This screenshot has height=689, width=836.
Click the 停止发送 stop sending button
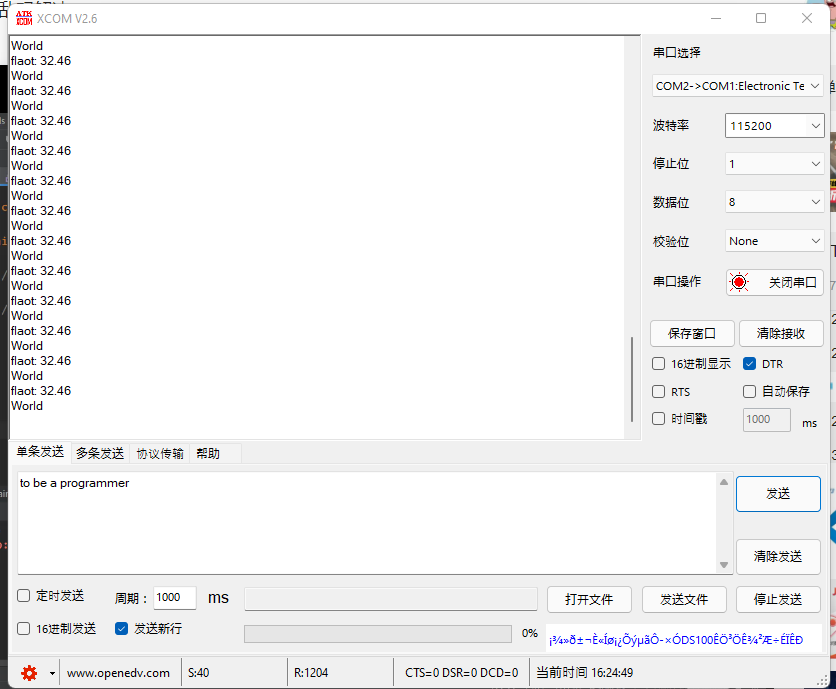coord(778,599)
